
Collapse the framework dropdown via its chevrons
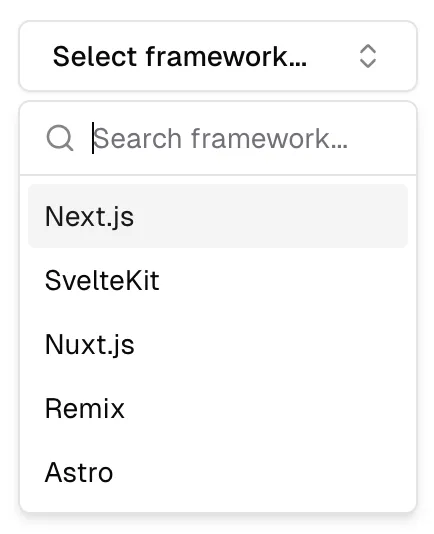coord(368,56)
